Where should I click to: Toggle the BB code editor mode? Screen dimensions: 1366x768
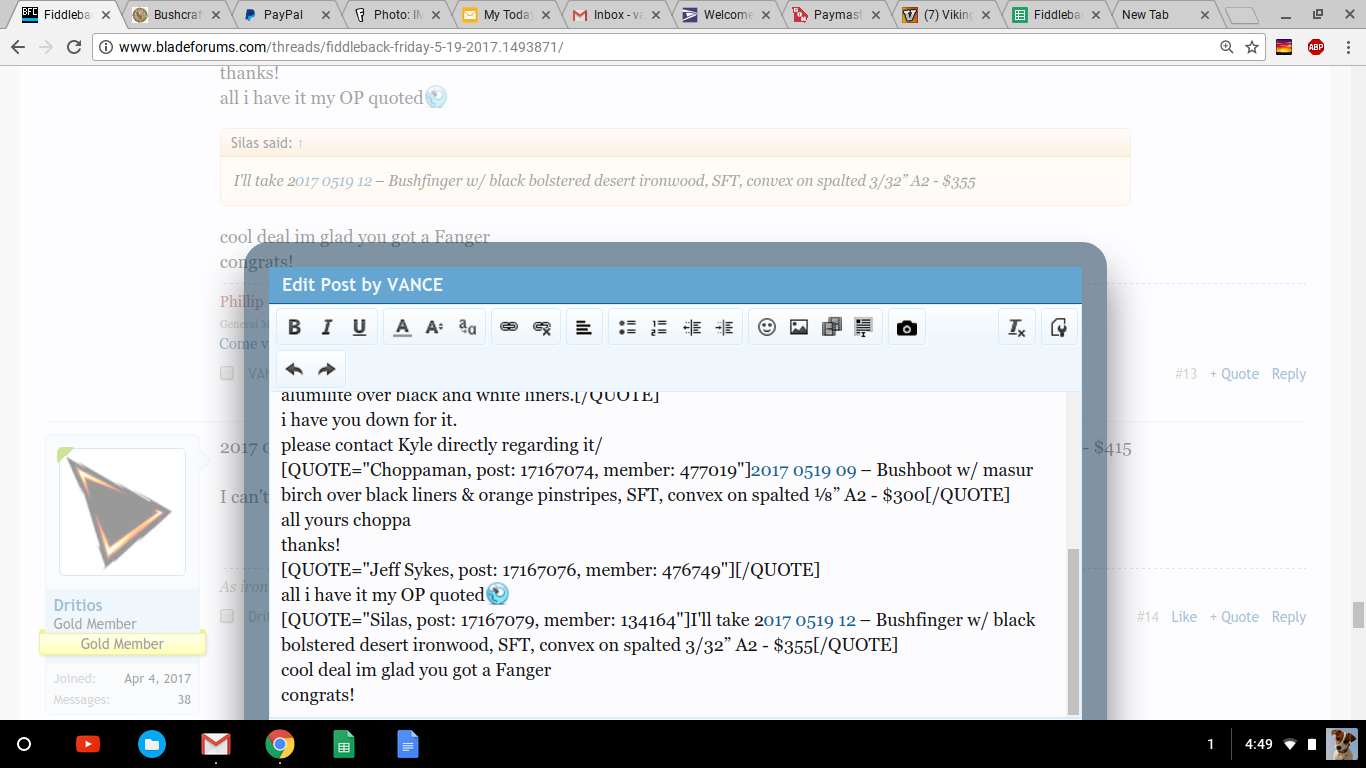point(1060,327)
